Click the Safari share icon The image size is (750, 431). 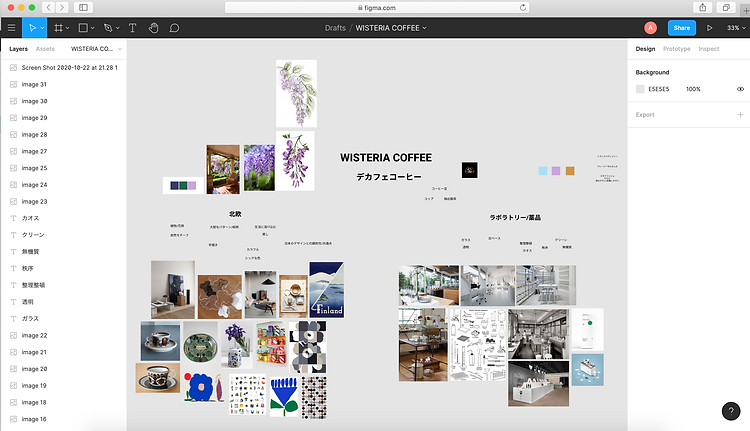coord(703,7)
